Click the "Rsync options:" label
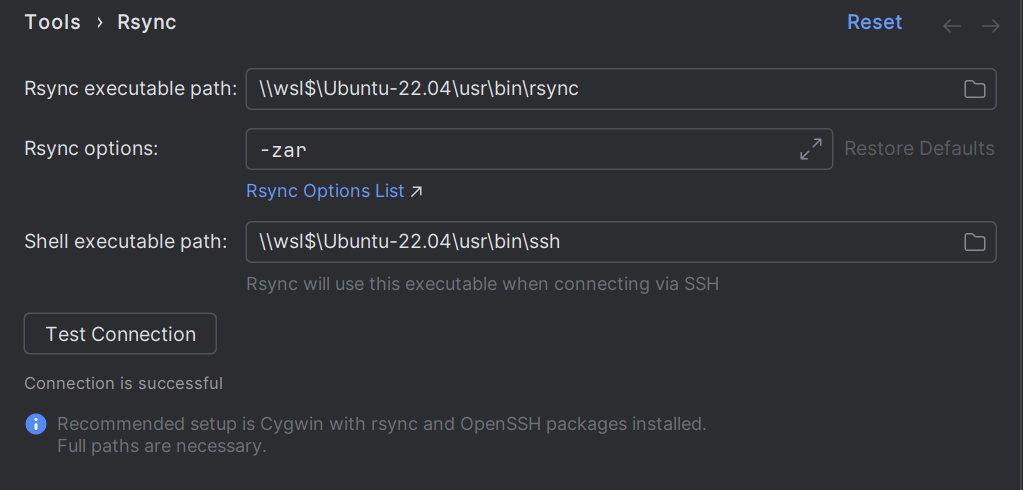Image resolution: width=1023 pixels, height=490 pixels. [92, 149]
